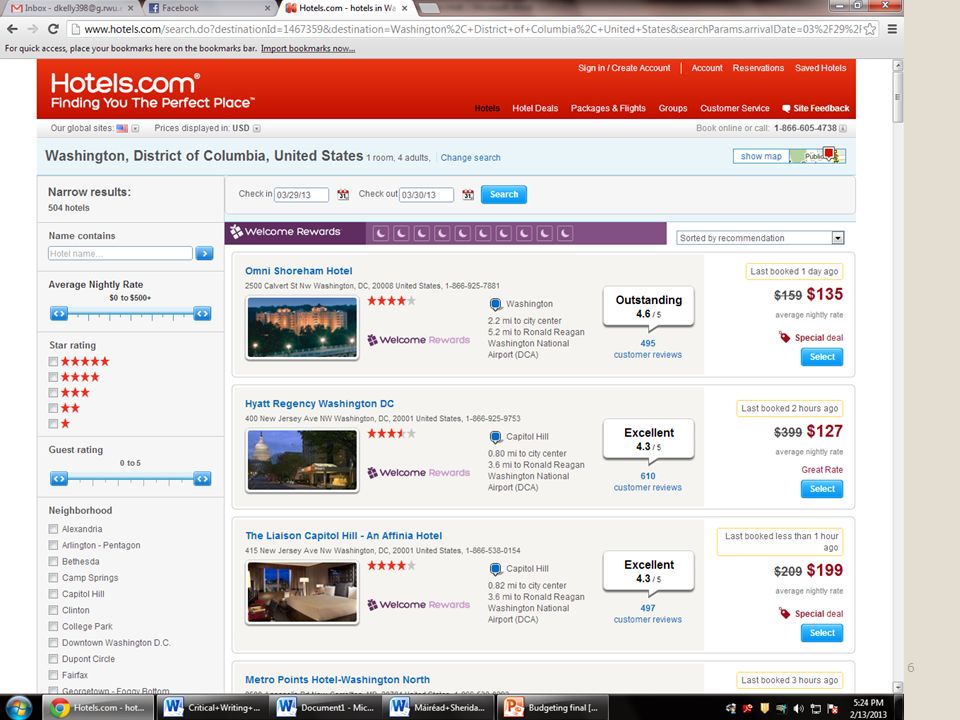Click the last Welcome Rewards moon icon
The width and height of the screenshot is (960, 720).
(565, 233)
